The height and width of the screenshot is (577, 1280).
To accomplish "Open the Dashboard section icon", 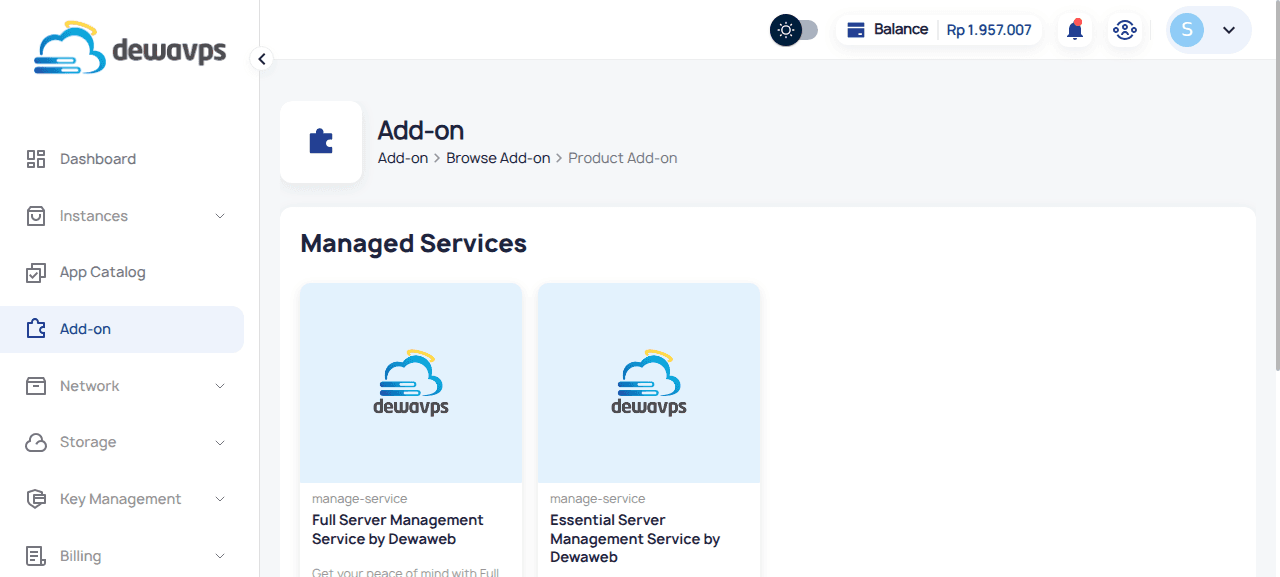I will point(36,158).
